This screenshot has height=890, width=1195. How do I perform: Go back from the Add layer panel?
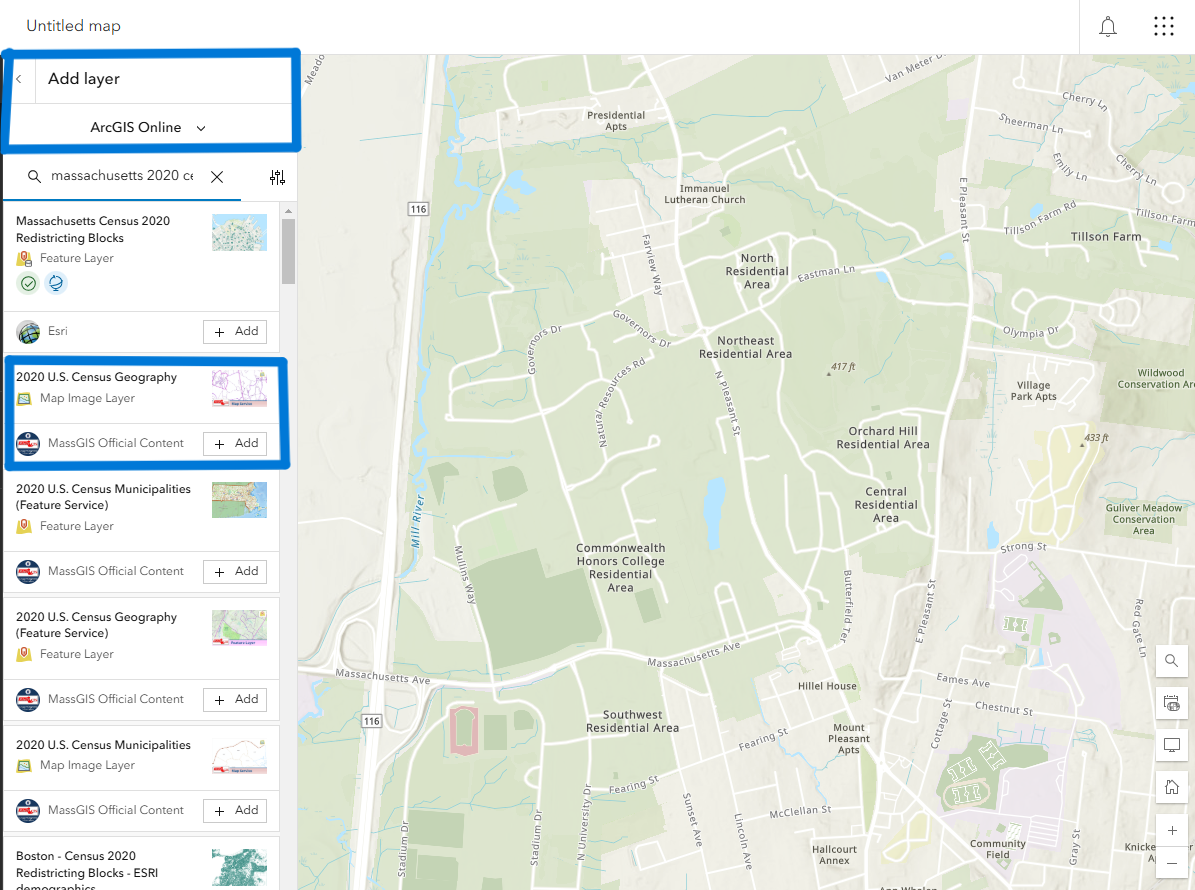[x=19, y=78]
